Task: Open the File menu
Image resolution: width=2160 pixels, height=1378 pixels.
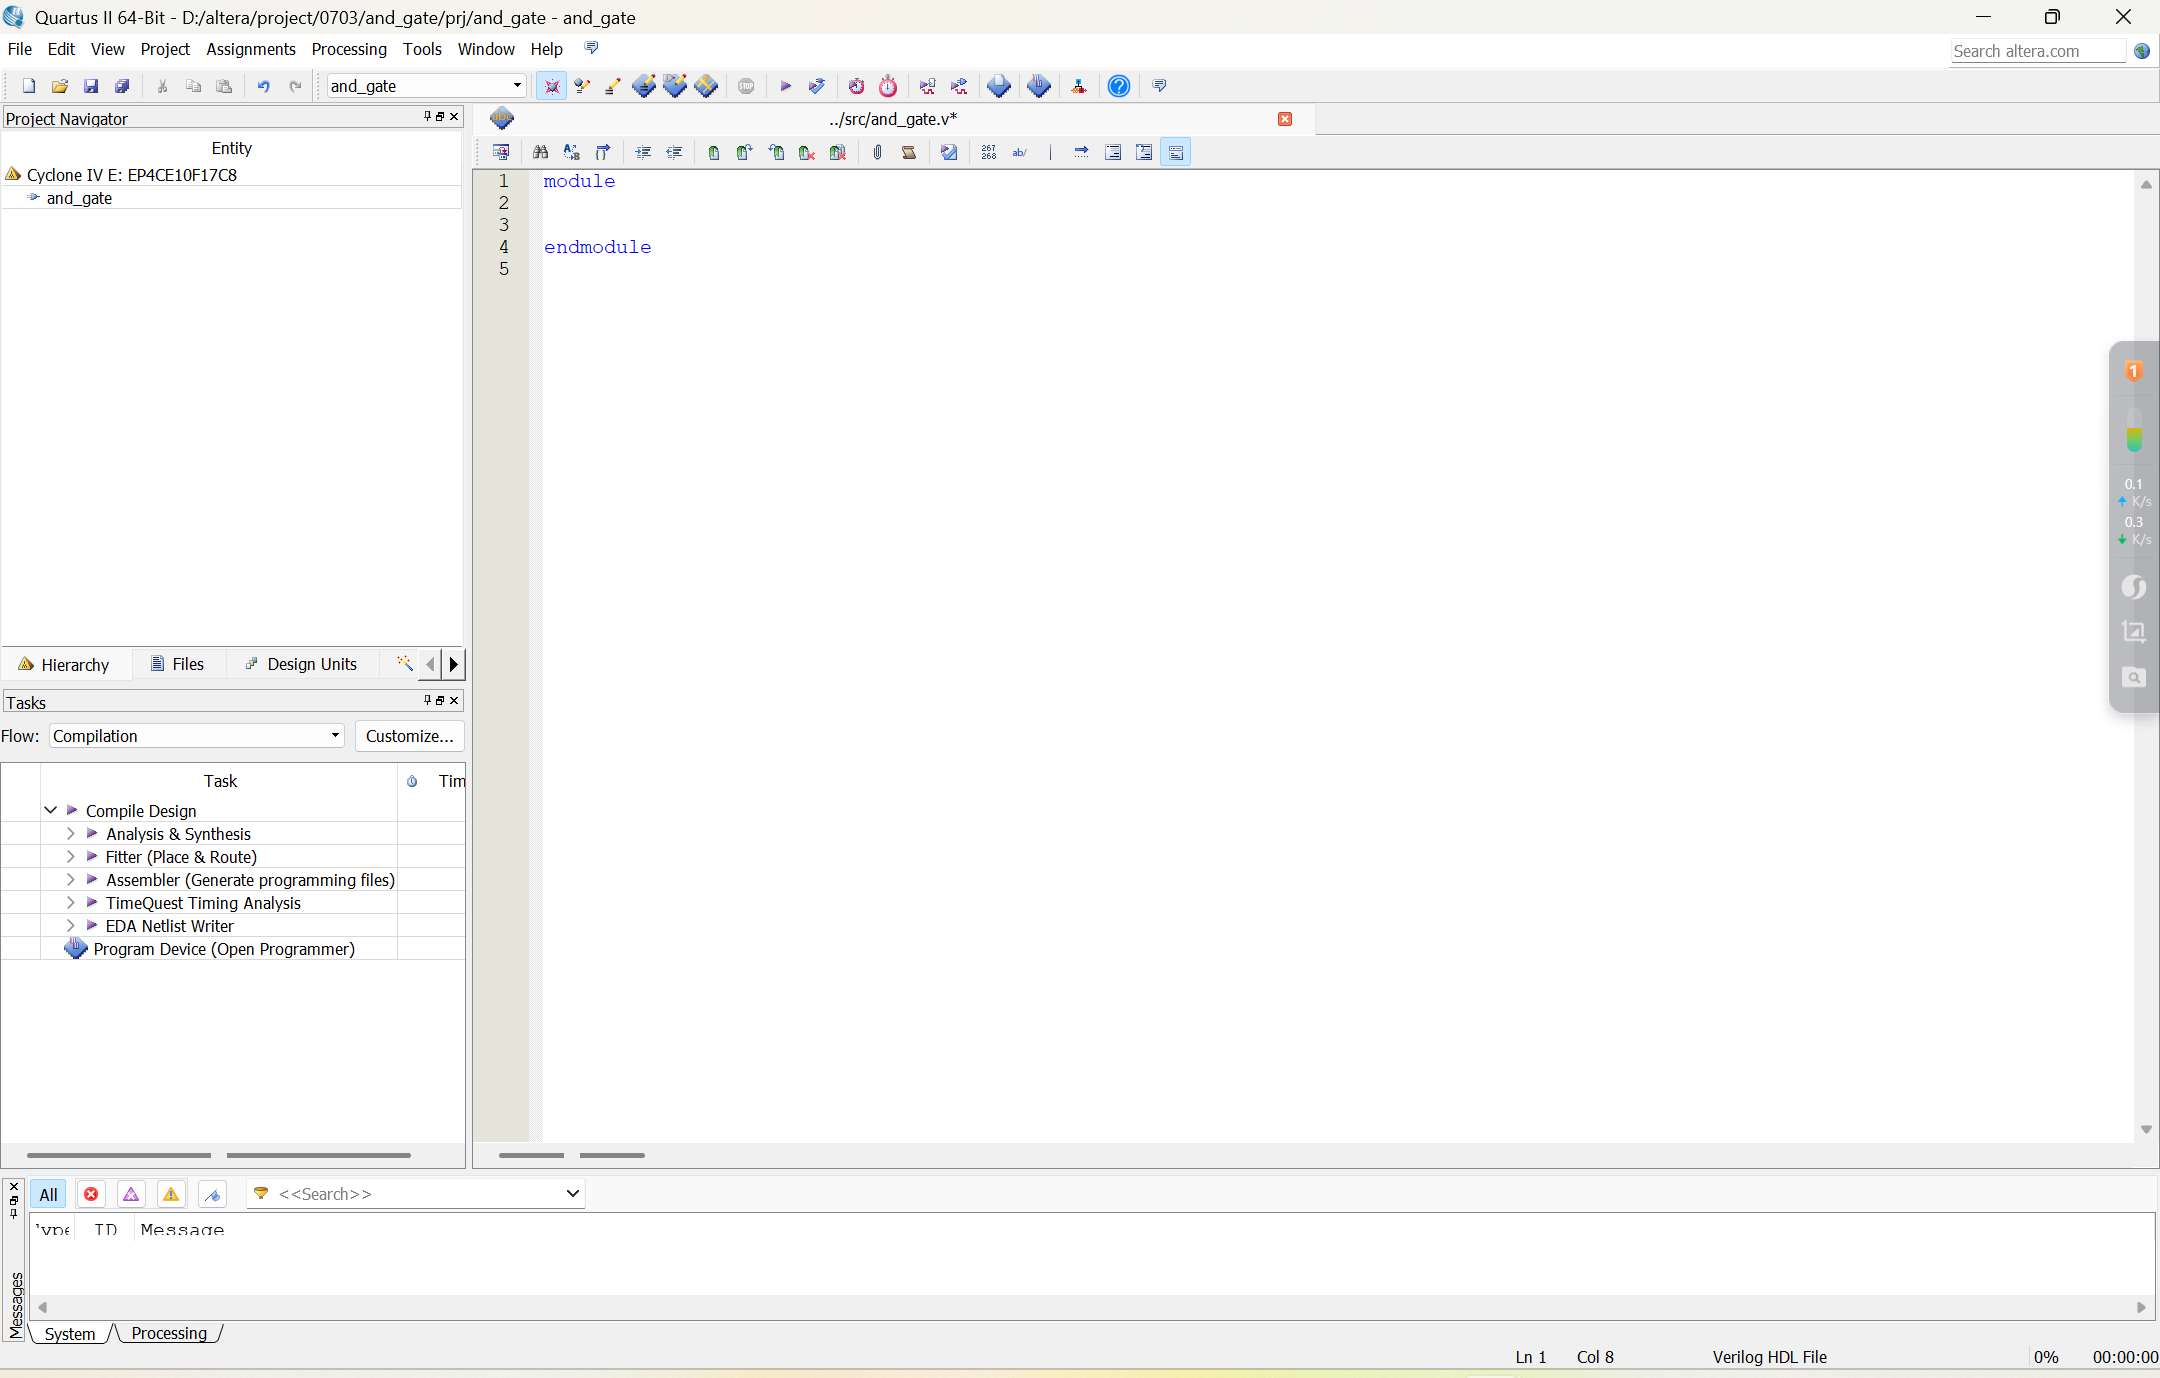Action: coord(20,49)
